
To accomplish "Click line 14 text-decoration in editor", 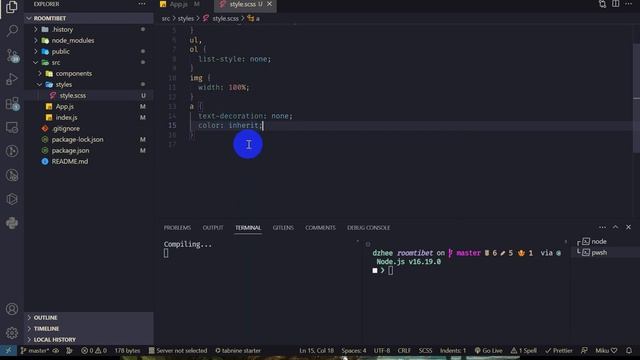I will tap(246, 116).
